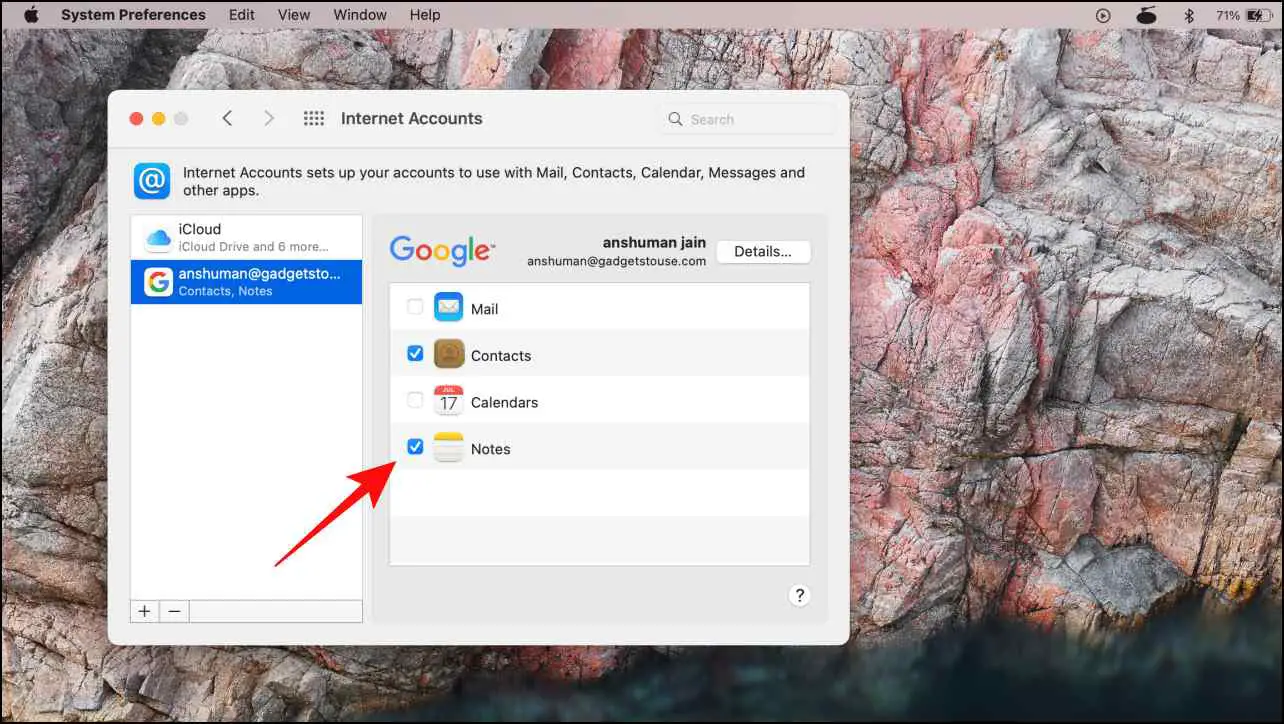Go forward with the right chevron

(x=268, y=118)
